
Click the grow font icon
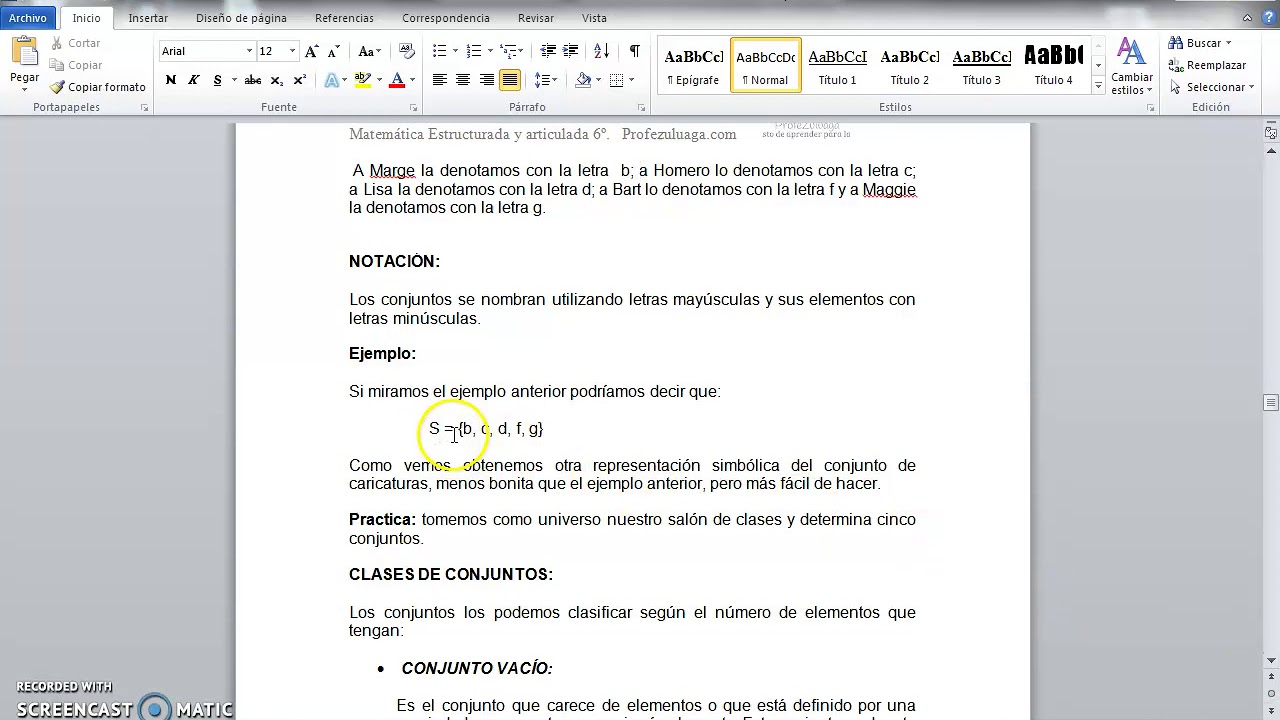pos(312,51)
